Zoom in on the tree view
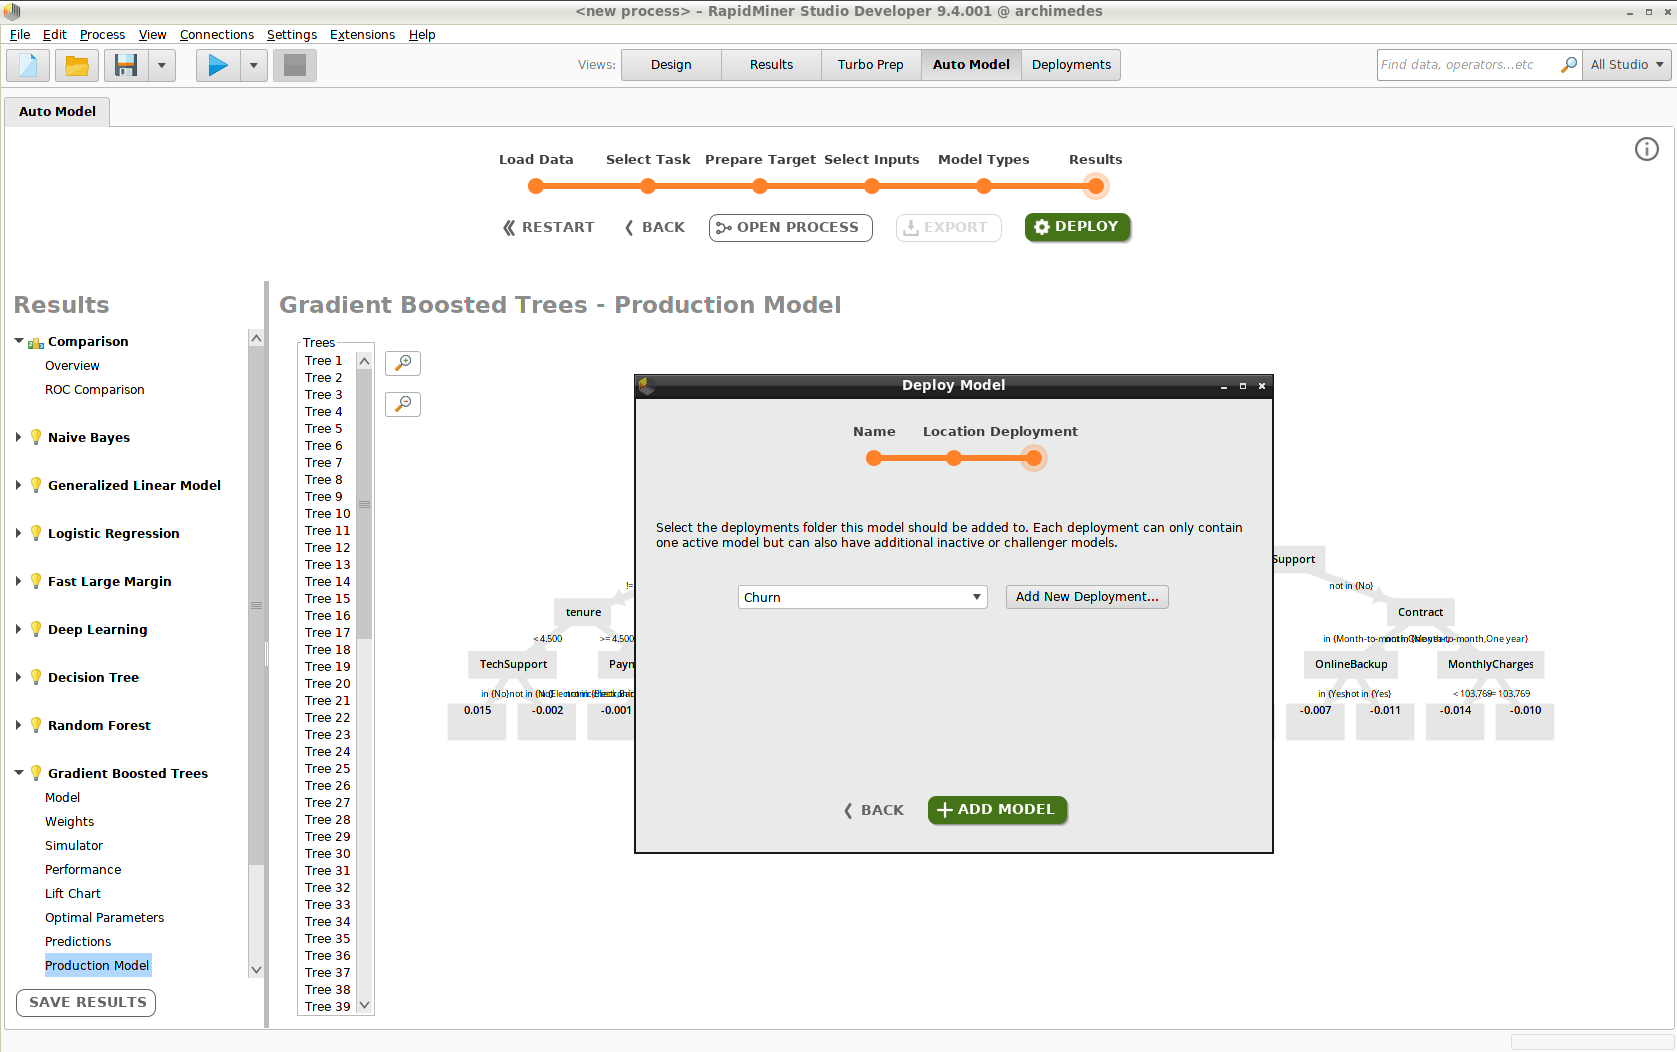1677x1052 pixels. coord(403,363)
